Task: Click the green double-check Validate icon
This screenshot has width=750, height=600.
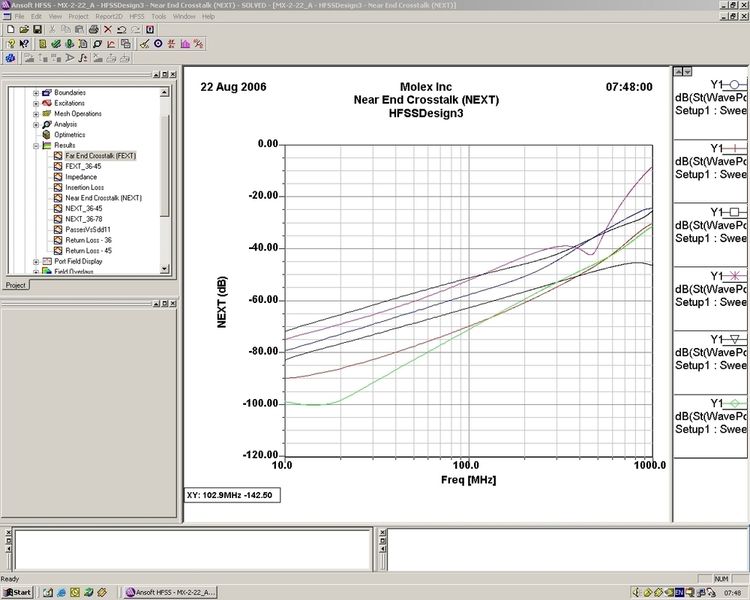Action: [x=56, y=44]
